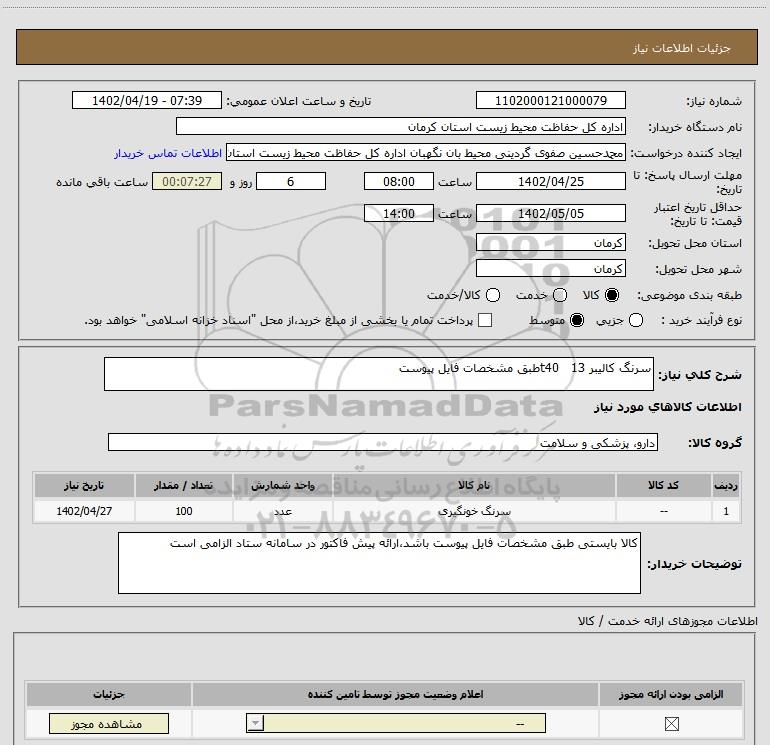The width and height of the screenshot is (770, 745).
Task: Click the ردیف column header
Action: pos(726,485)
